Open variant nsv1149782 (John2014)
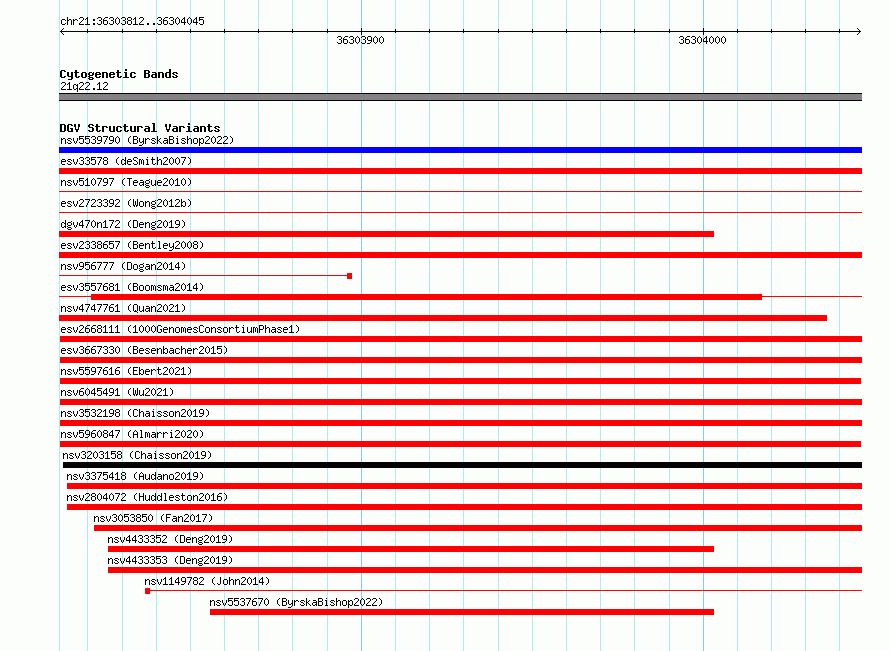890x651 pixels. 207,581
